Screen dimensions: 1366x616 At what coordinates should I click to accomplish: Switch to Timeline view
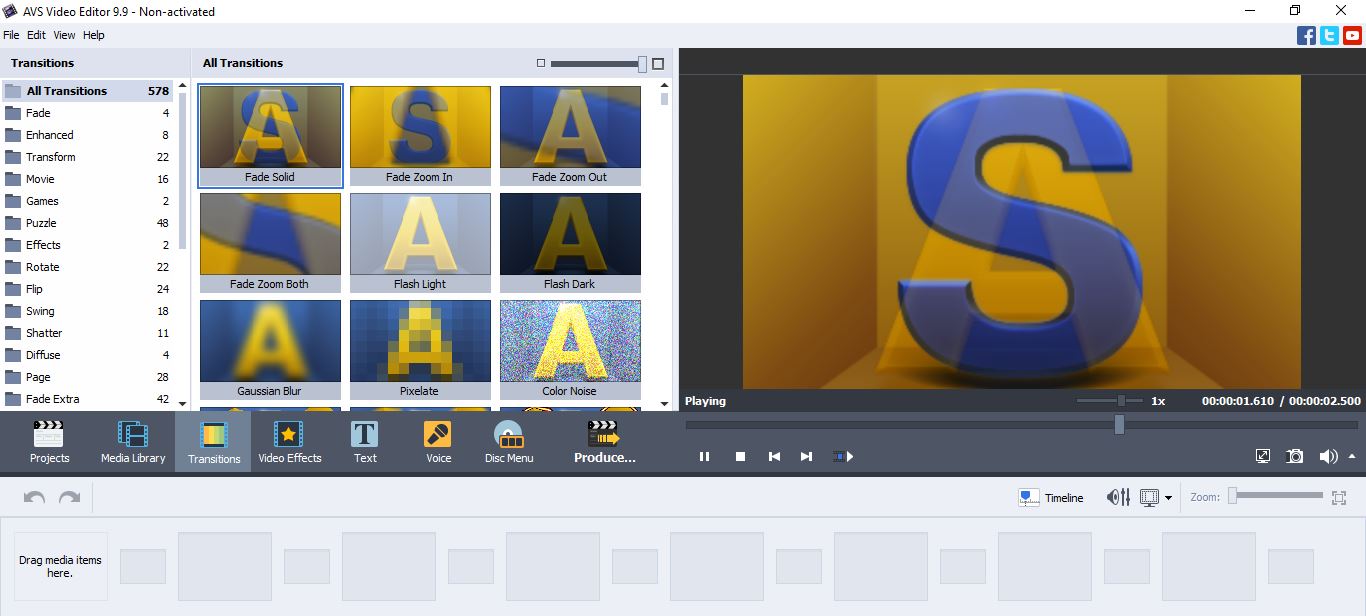click(1051, 497)
